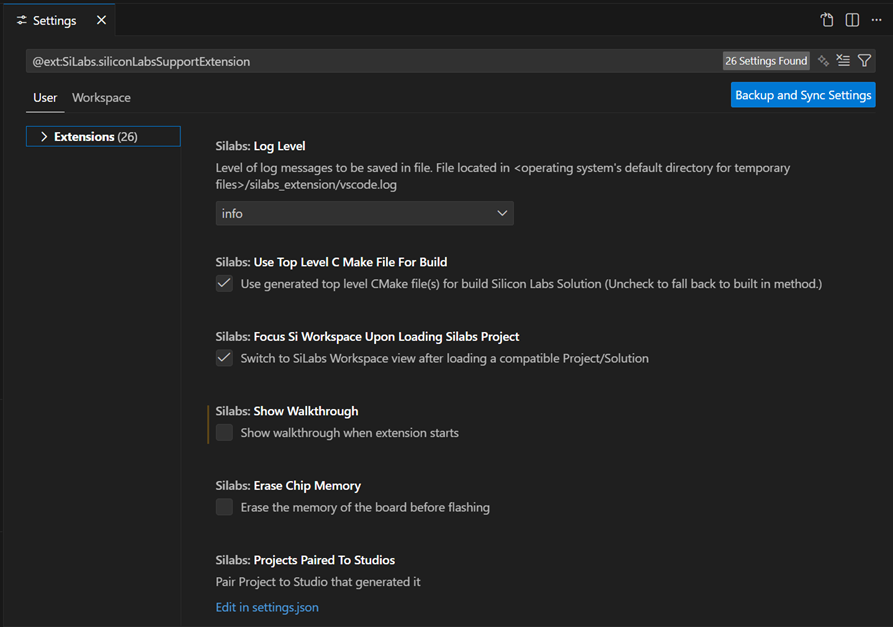Click Silabs: Erase Chip Memory title
This screenshot has width=893, height=627.
click(288, 486)
